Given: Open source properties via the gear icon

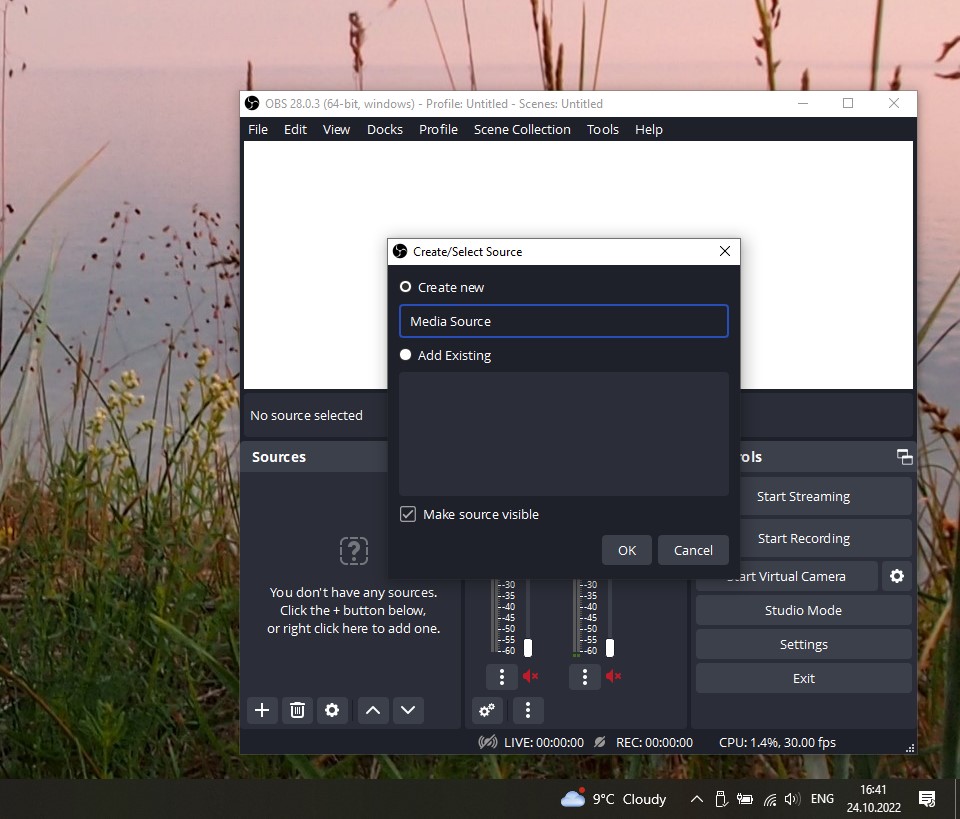Looking at the screenshot, I should (332, 710).
